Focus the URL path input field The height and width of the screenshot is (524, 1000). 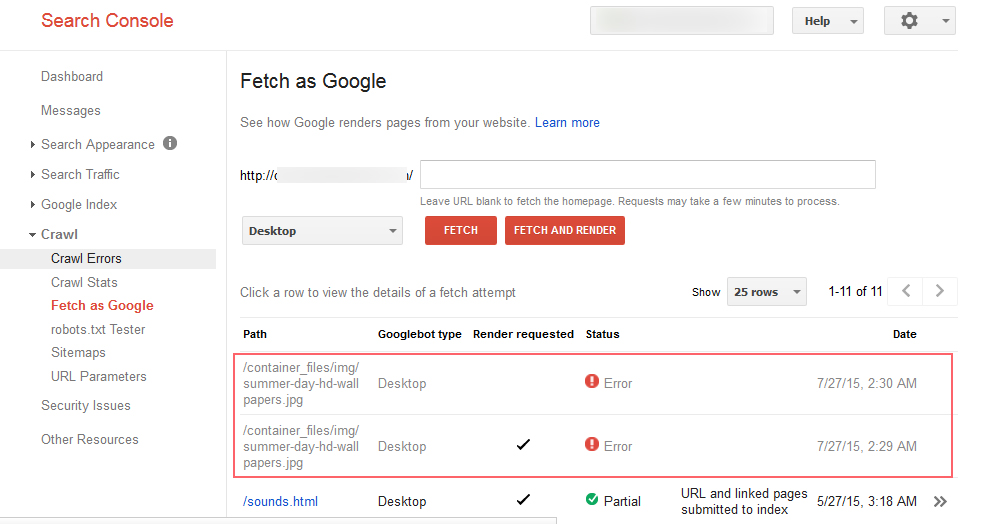tap(647, 174)
